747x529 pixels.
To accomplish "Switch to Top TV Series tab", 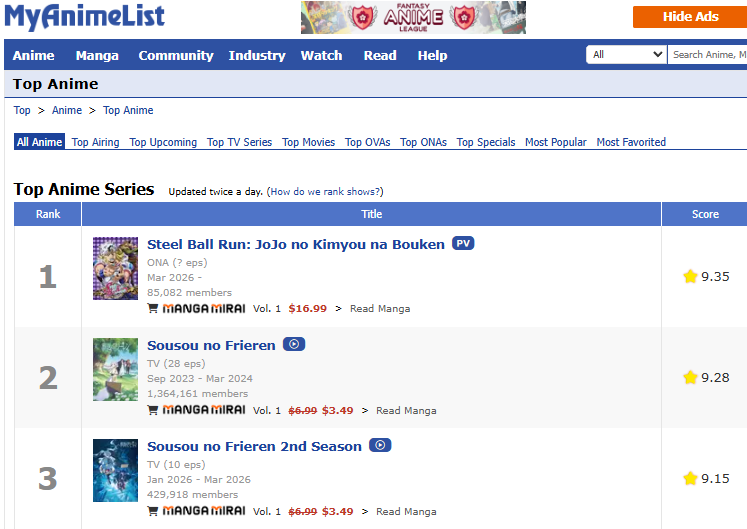I will point(239,142).
